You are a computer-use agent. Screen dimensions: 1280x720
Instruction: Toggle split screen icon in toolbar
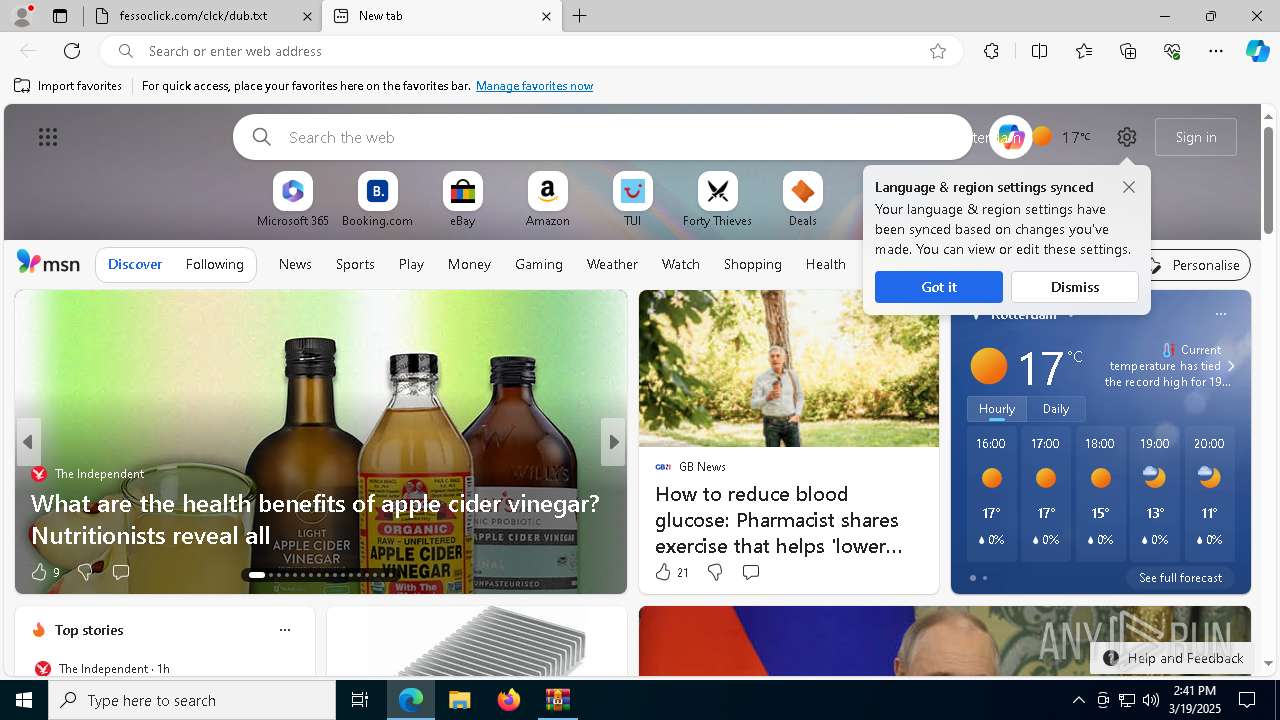pos(1039,51)
